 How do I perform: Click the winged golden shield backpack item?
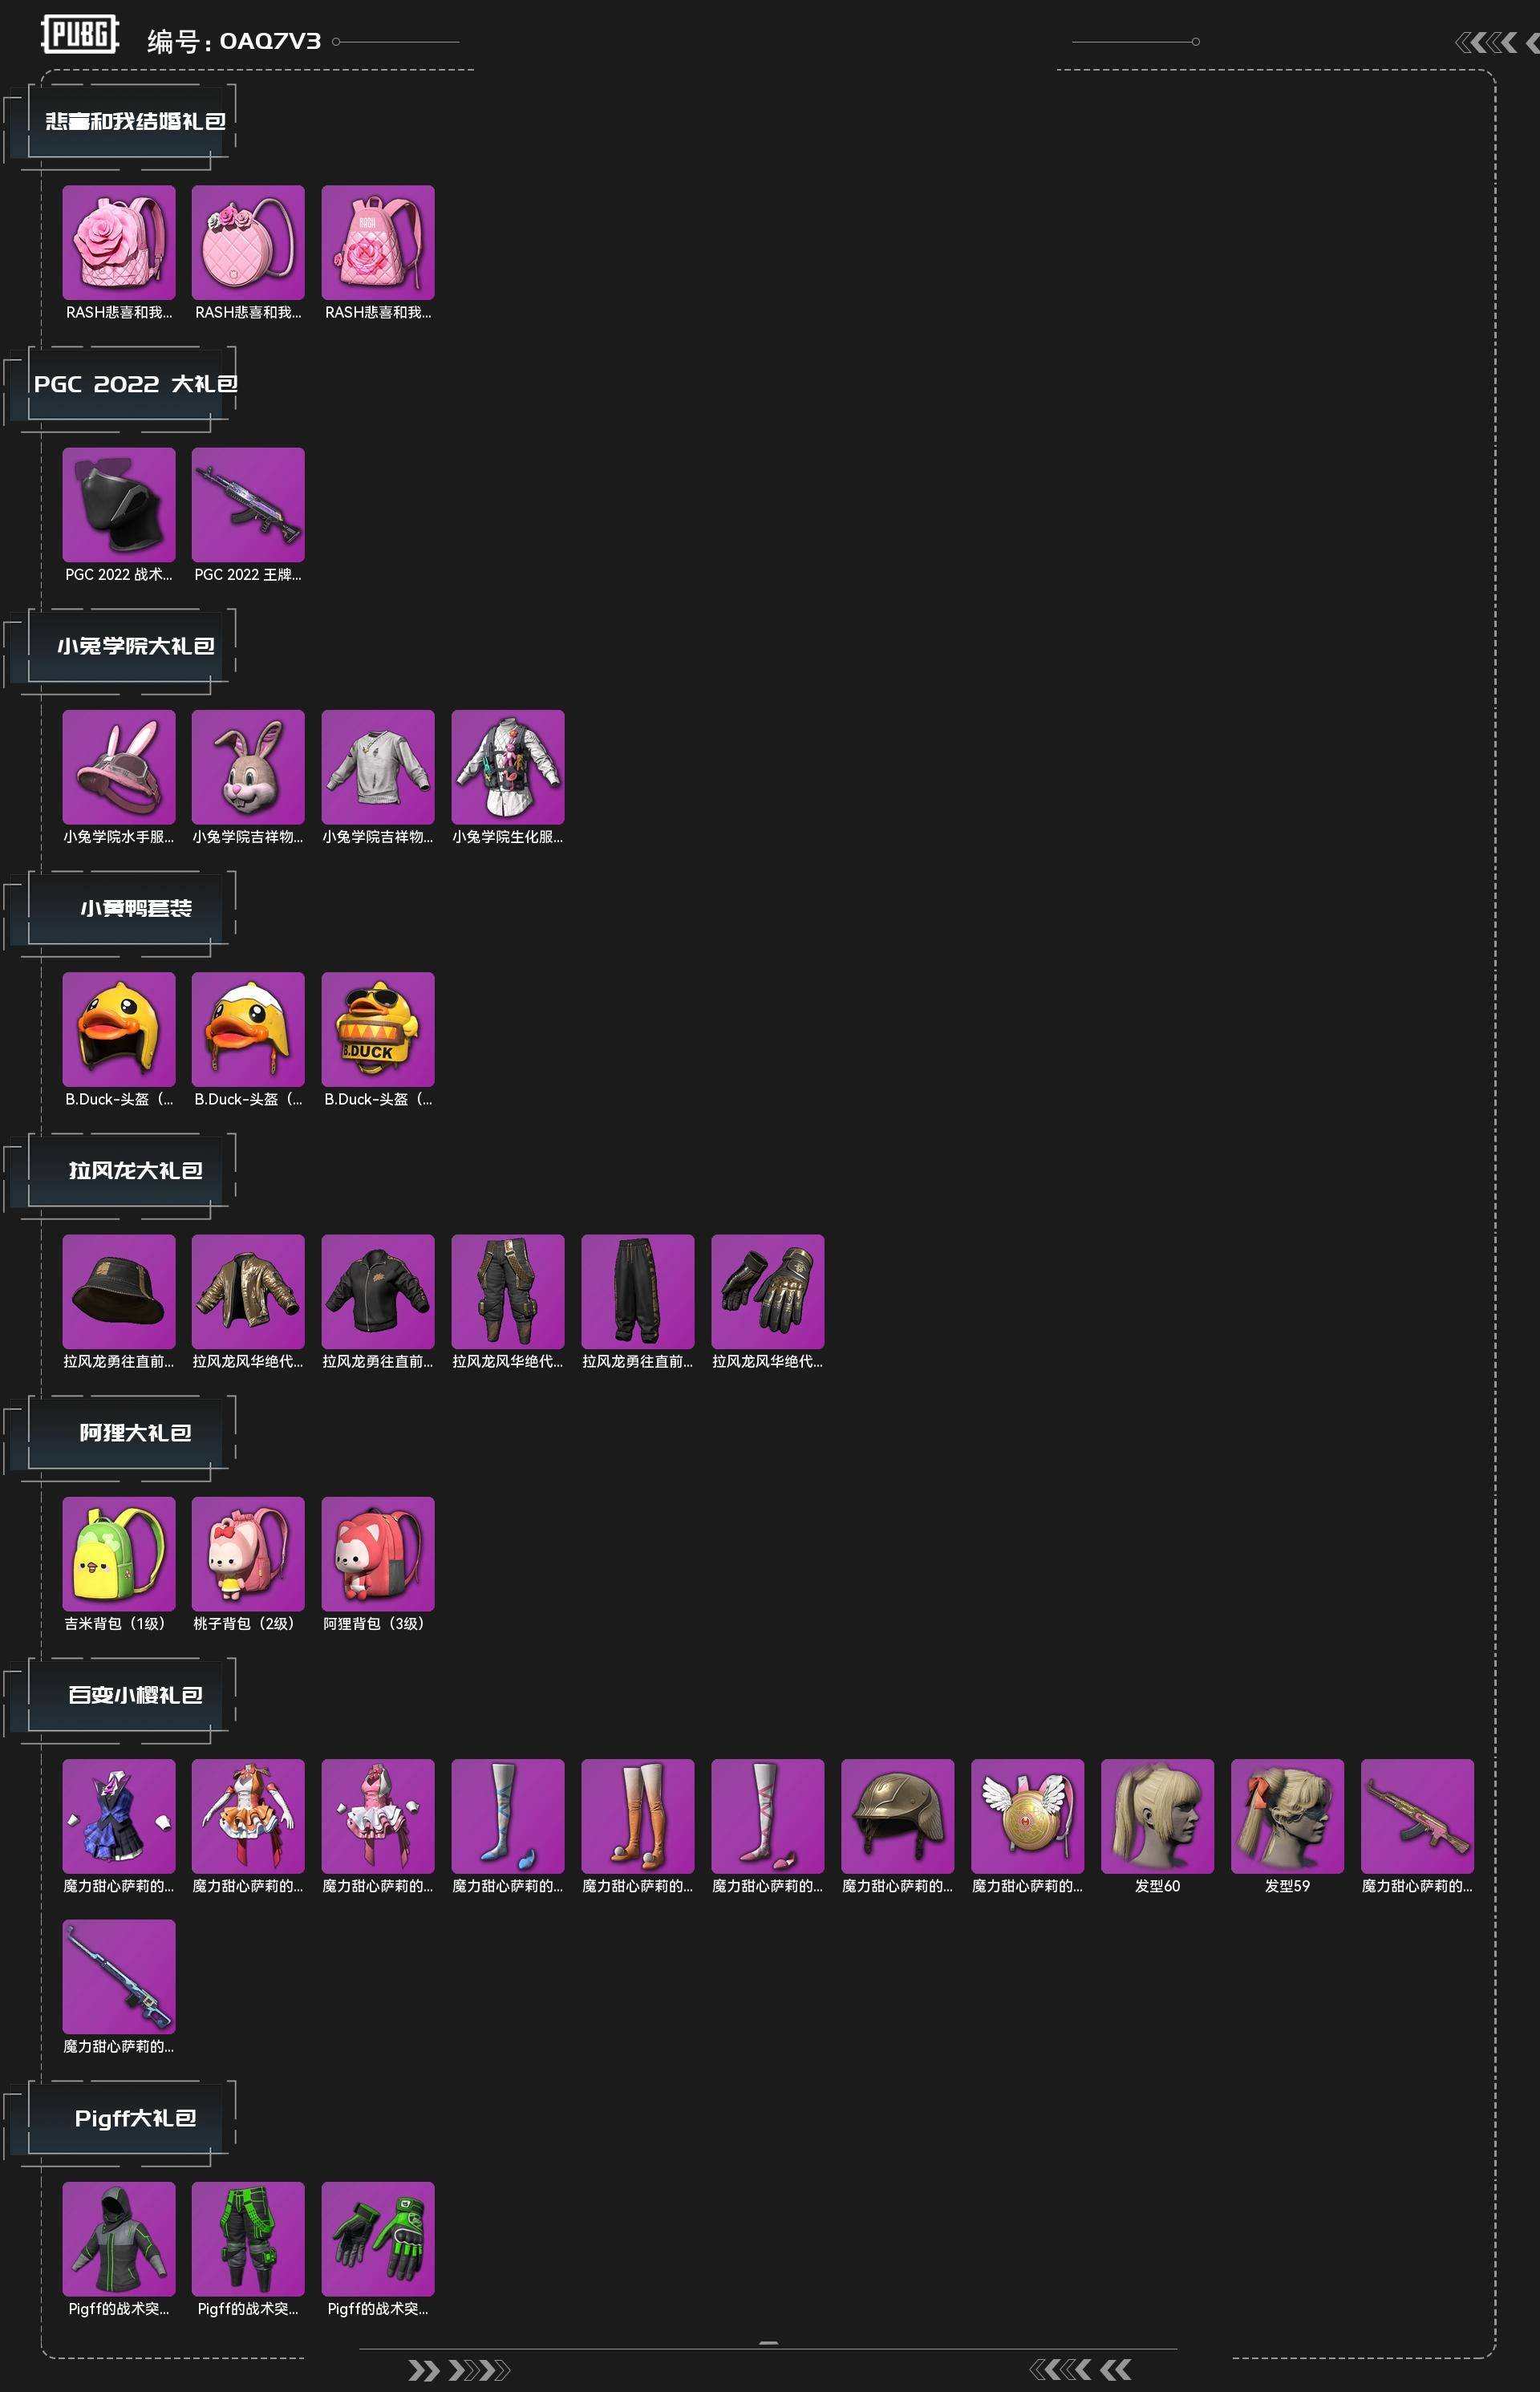[x=1028, y=1816]
